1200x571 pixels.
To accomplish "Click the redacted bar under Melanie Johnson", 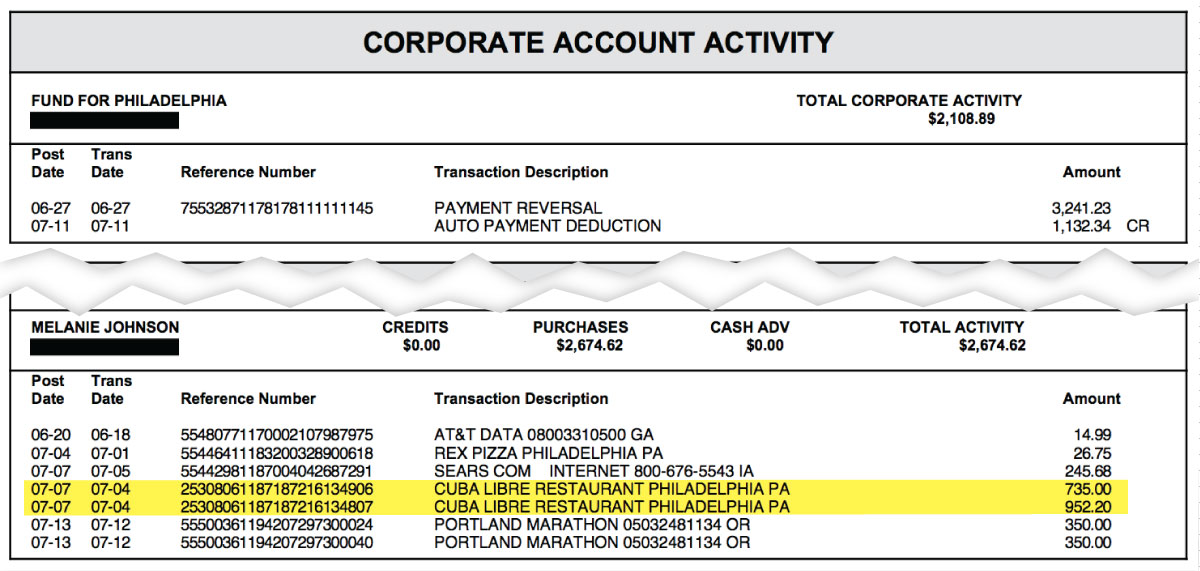I will point(104,347).
